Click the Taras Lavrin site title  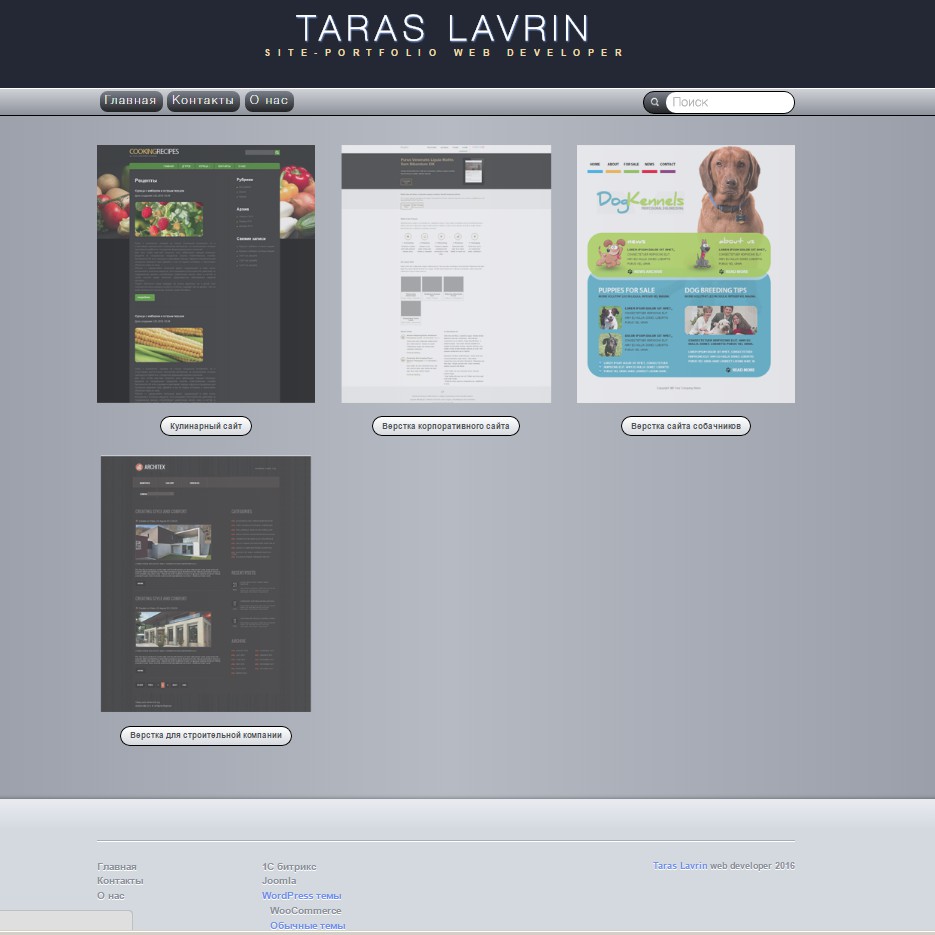click(x=442, y=28)
